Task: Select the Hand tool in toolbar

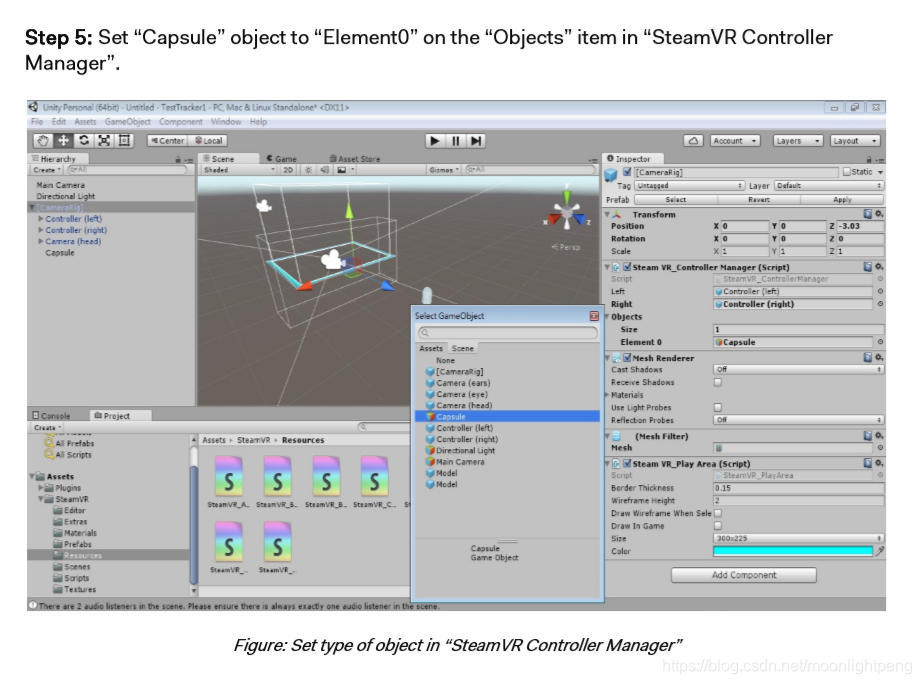Action: [43, 141]
